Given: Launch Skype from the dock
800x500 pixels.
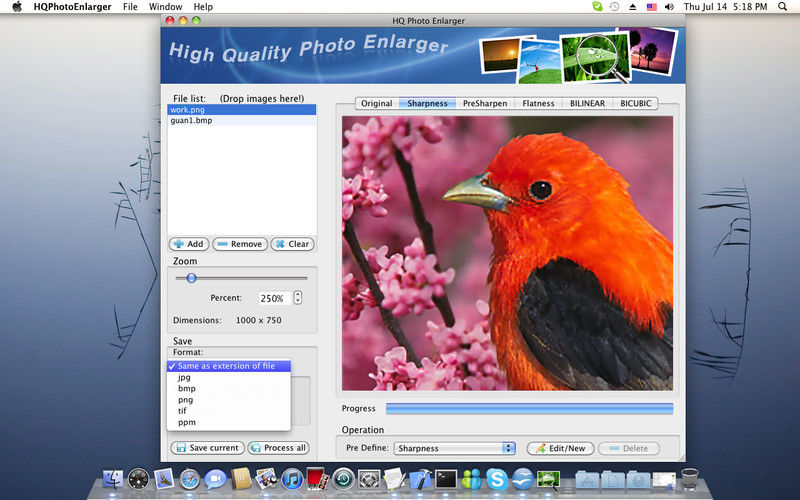Looking at the screenshot, I should [x=497, y=480].
